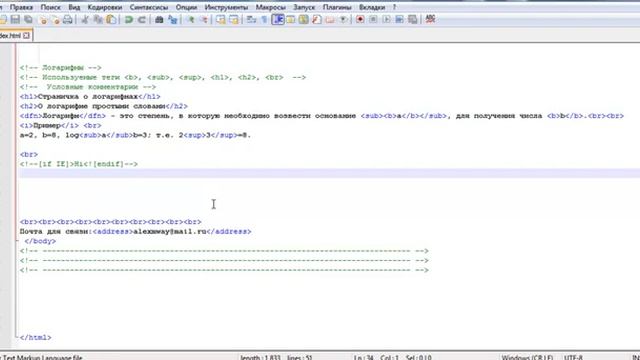
Task: Click the Save recorded macro icon
Action: 413,19
